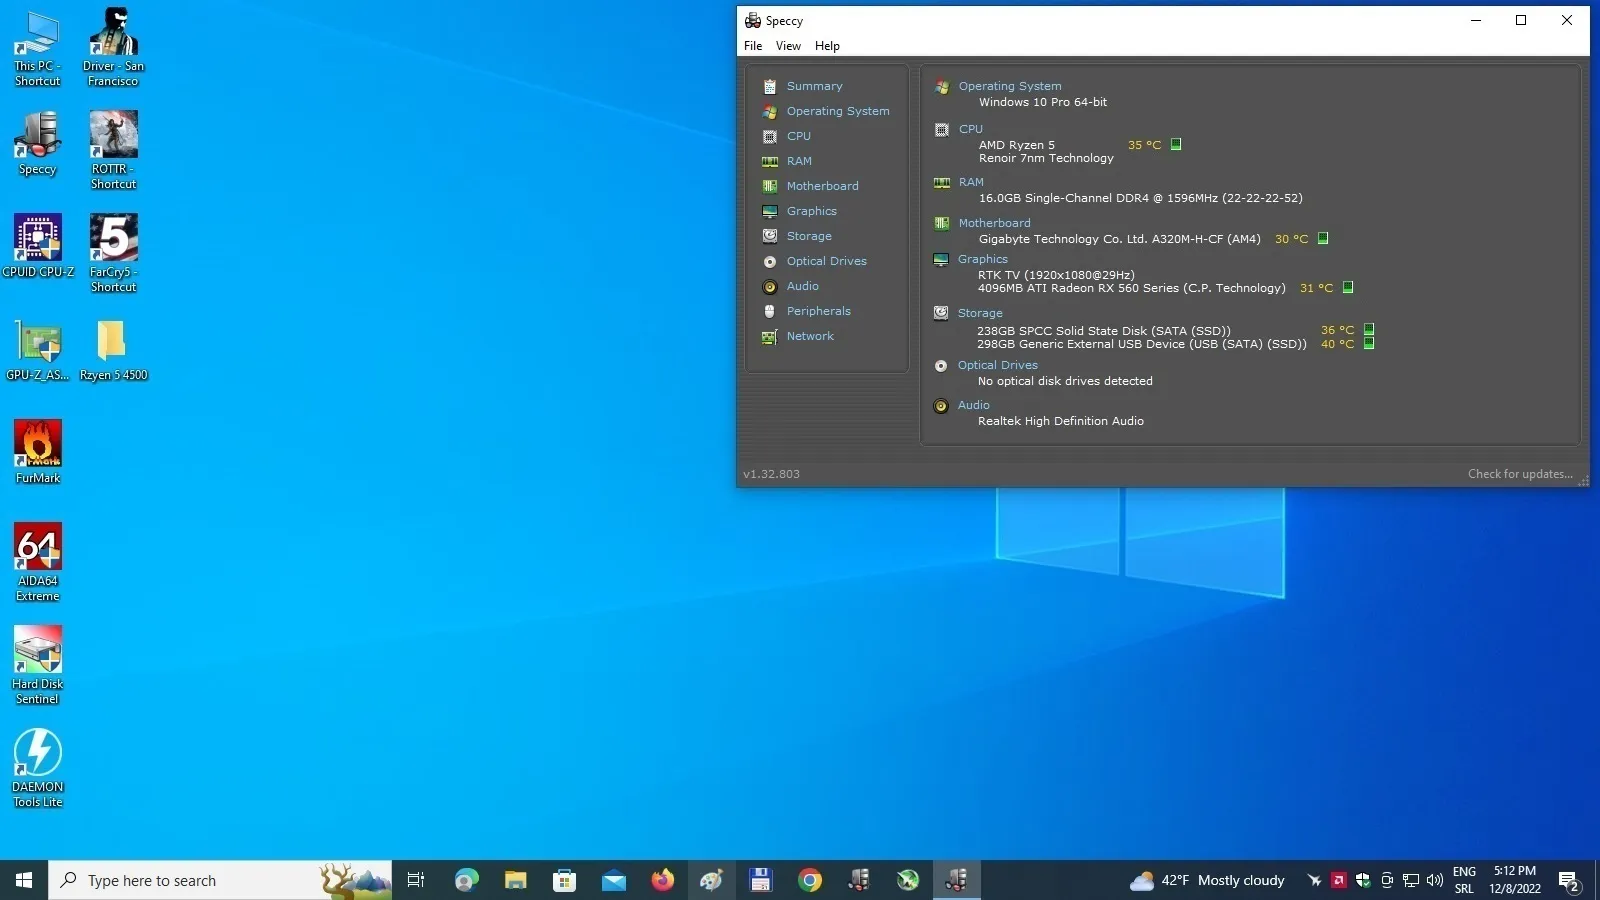The height and width of the screenshot is (900, 1600).
Task: Select FarCry5 shortcut on desktop
Action: tap(113, 253)
